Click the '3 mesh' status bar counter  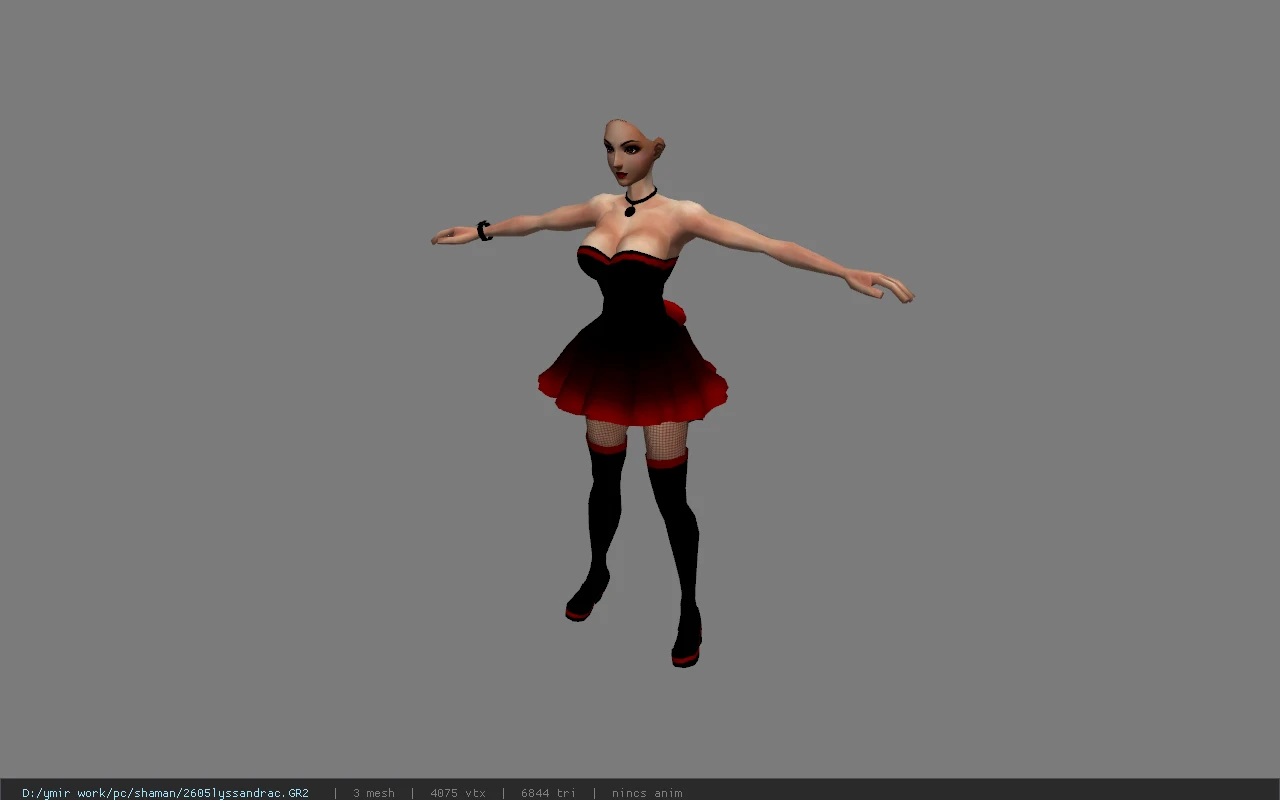(x=373, y=793)
